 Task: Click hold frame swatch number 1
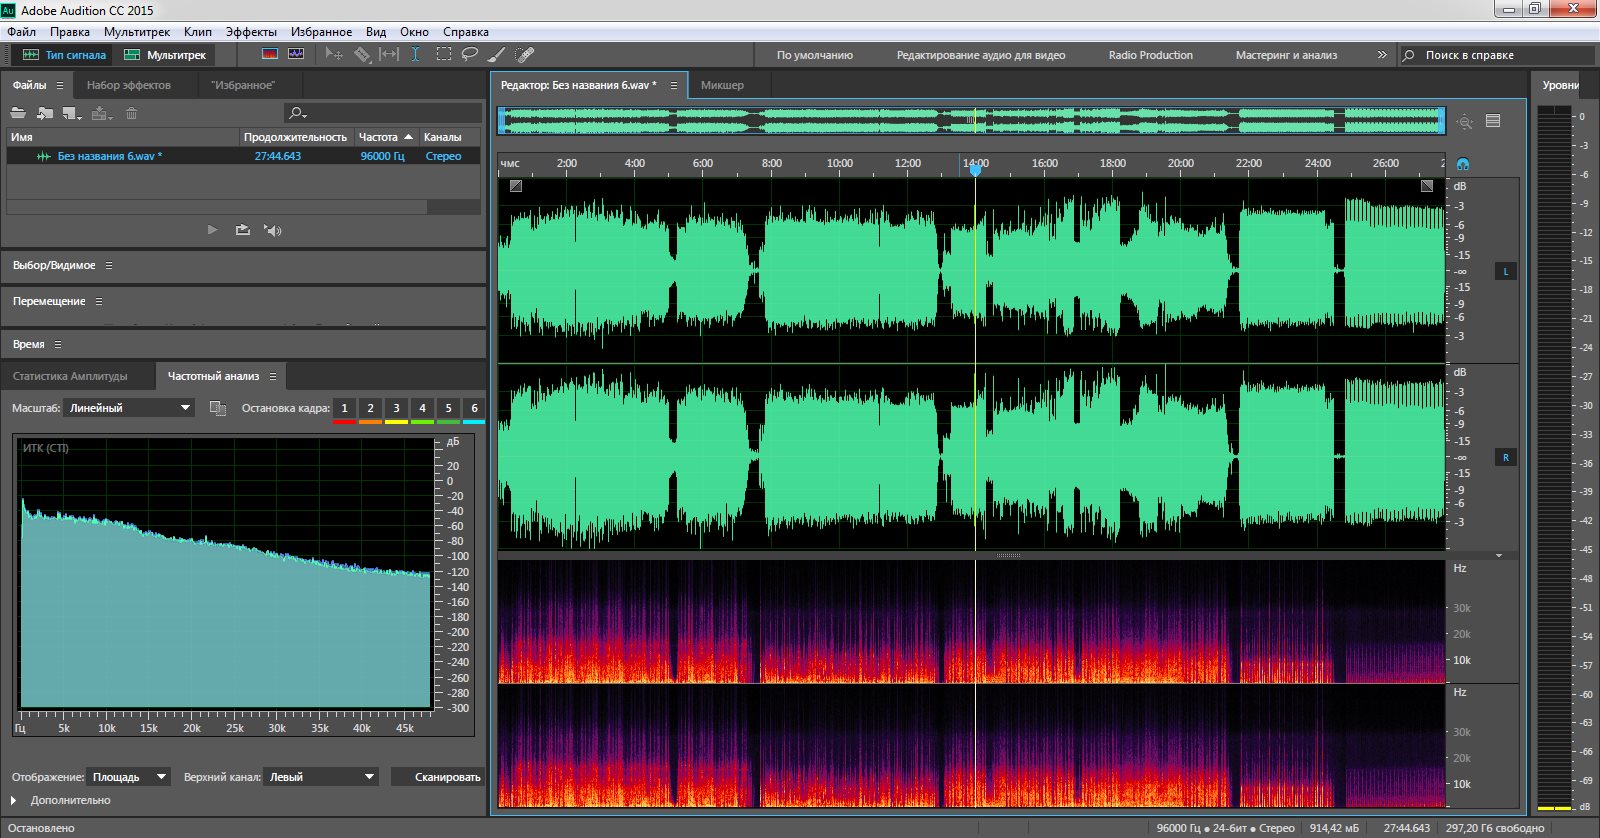(x=344, y=408)
